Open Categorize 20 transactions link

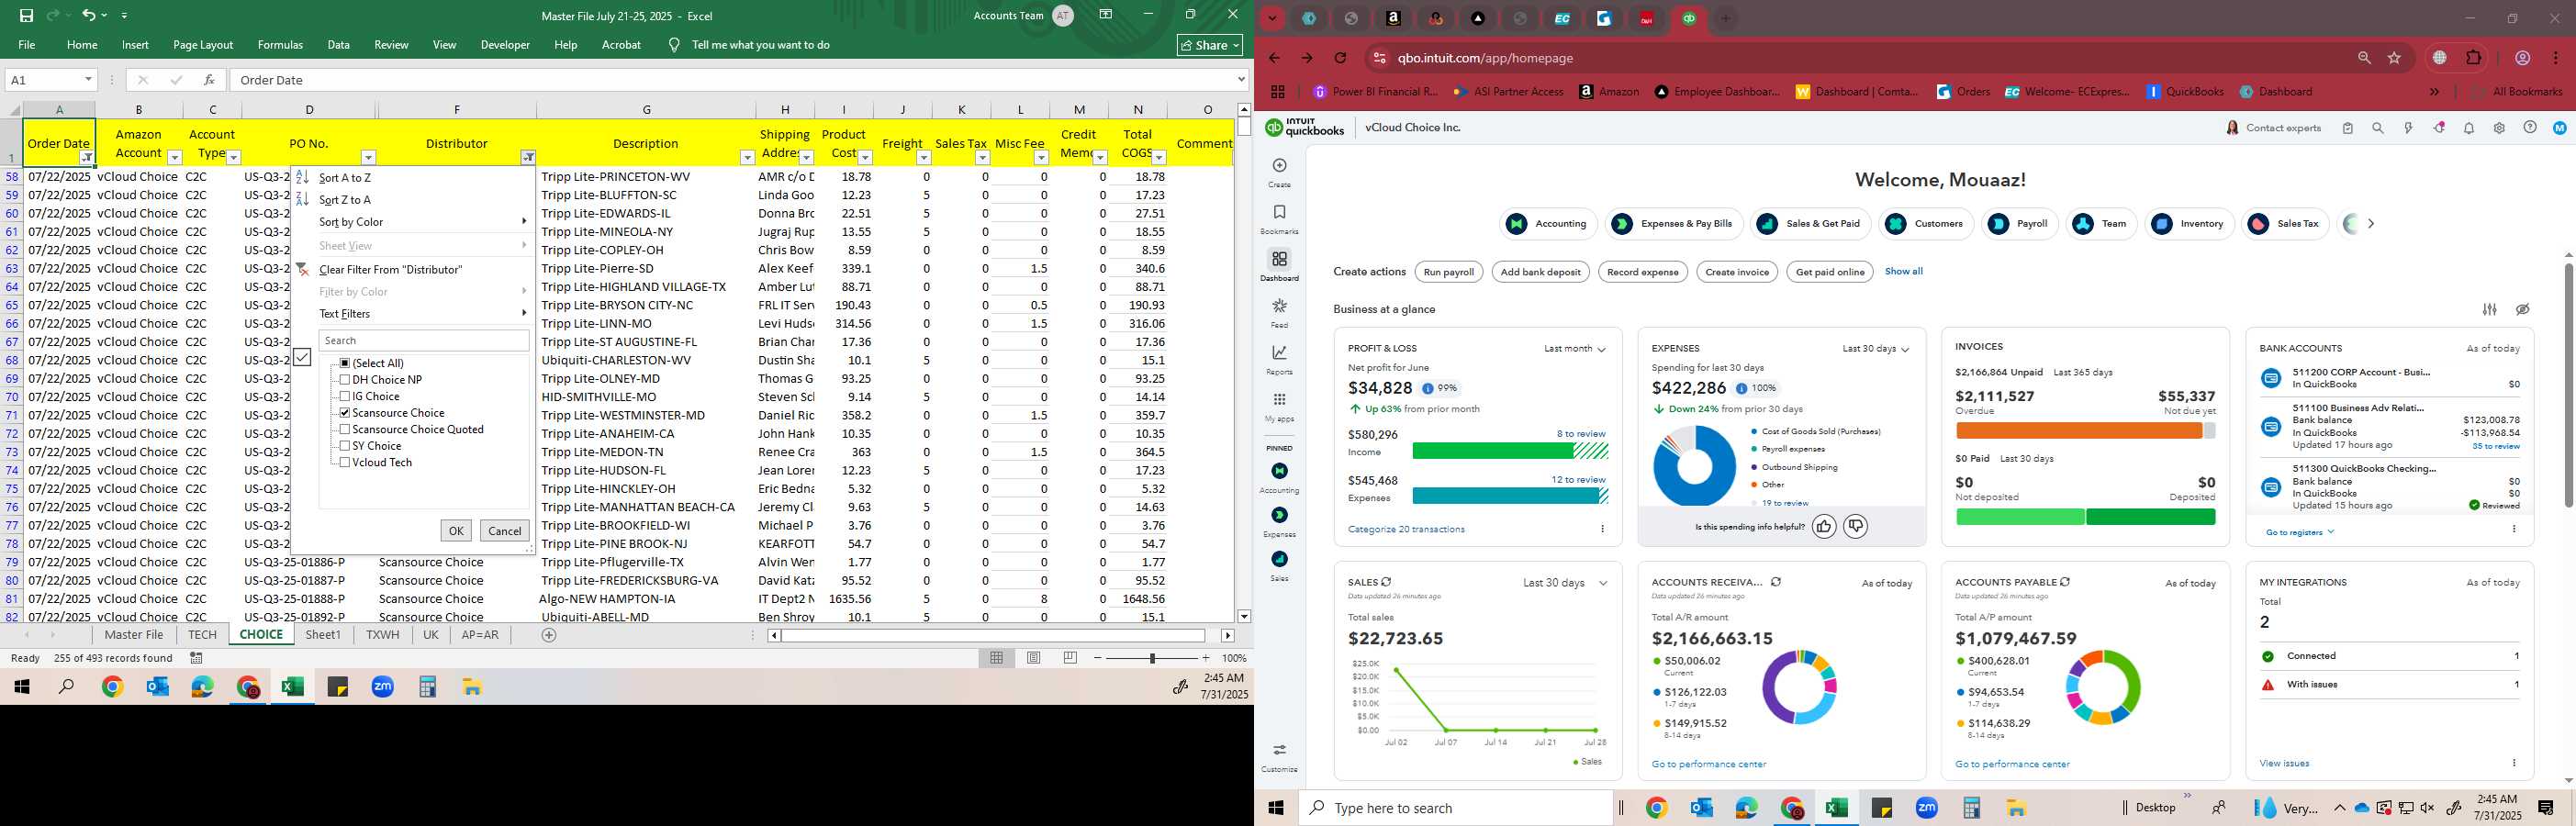pyautogui.click(x=1406, y=529)
